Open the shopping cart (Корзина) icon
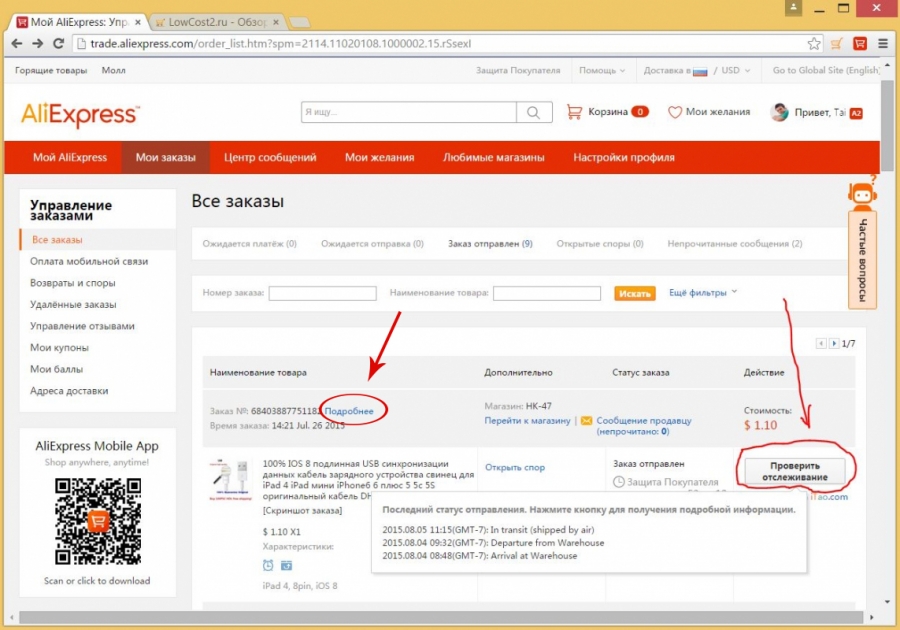The width and height of the screenshot is (900, 630). [x=574, y=112]
